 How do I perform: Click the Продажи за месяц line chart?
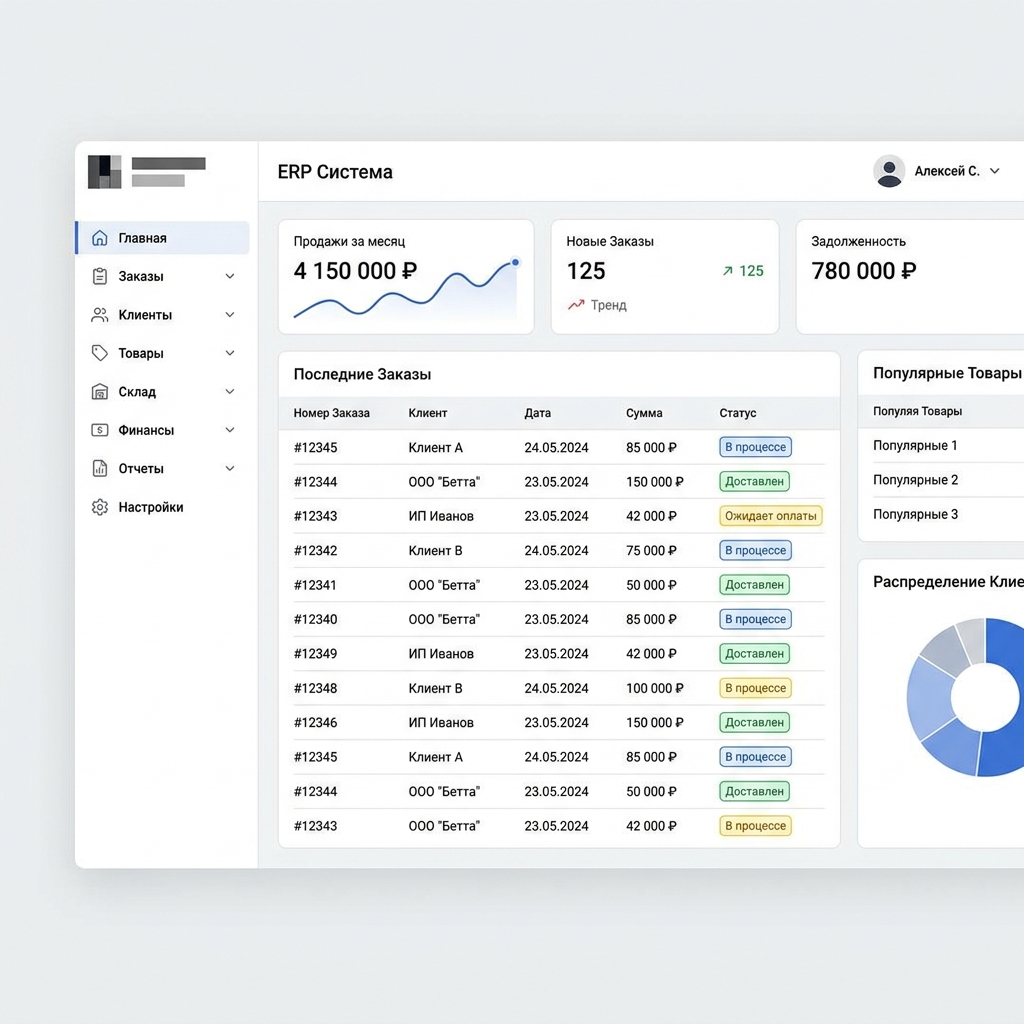pos(406,290)
